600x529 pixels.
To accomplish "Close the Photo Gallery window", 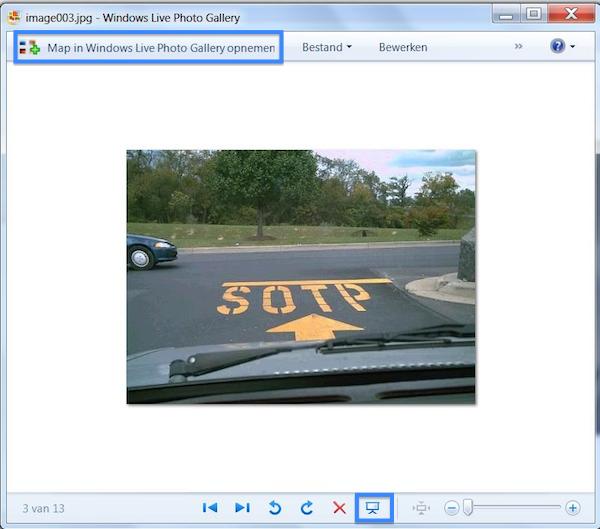I will 571,15.
